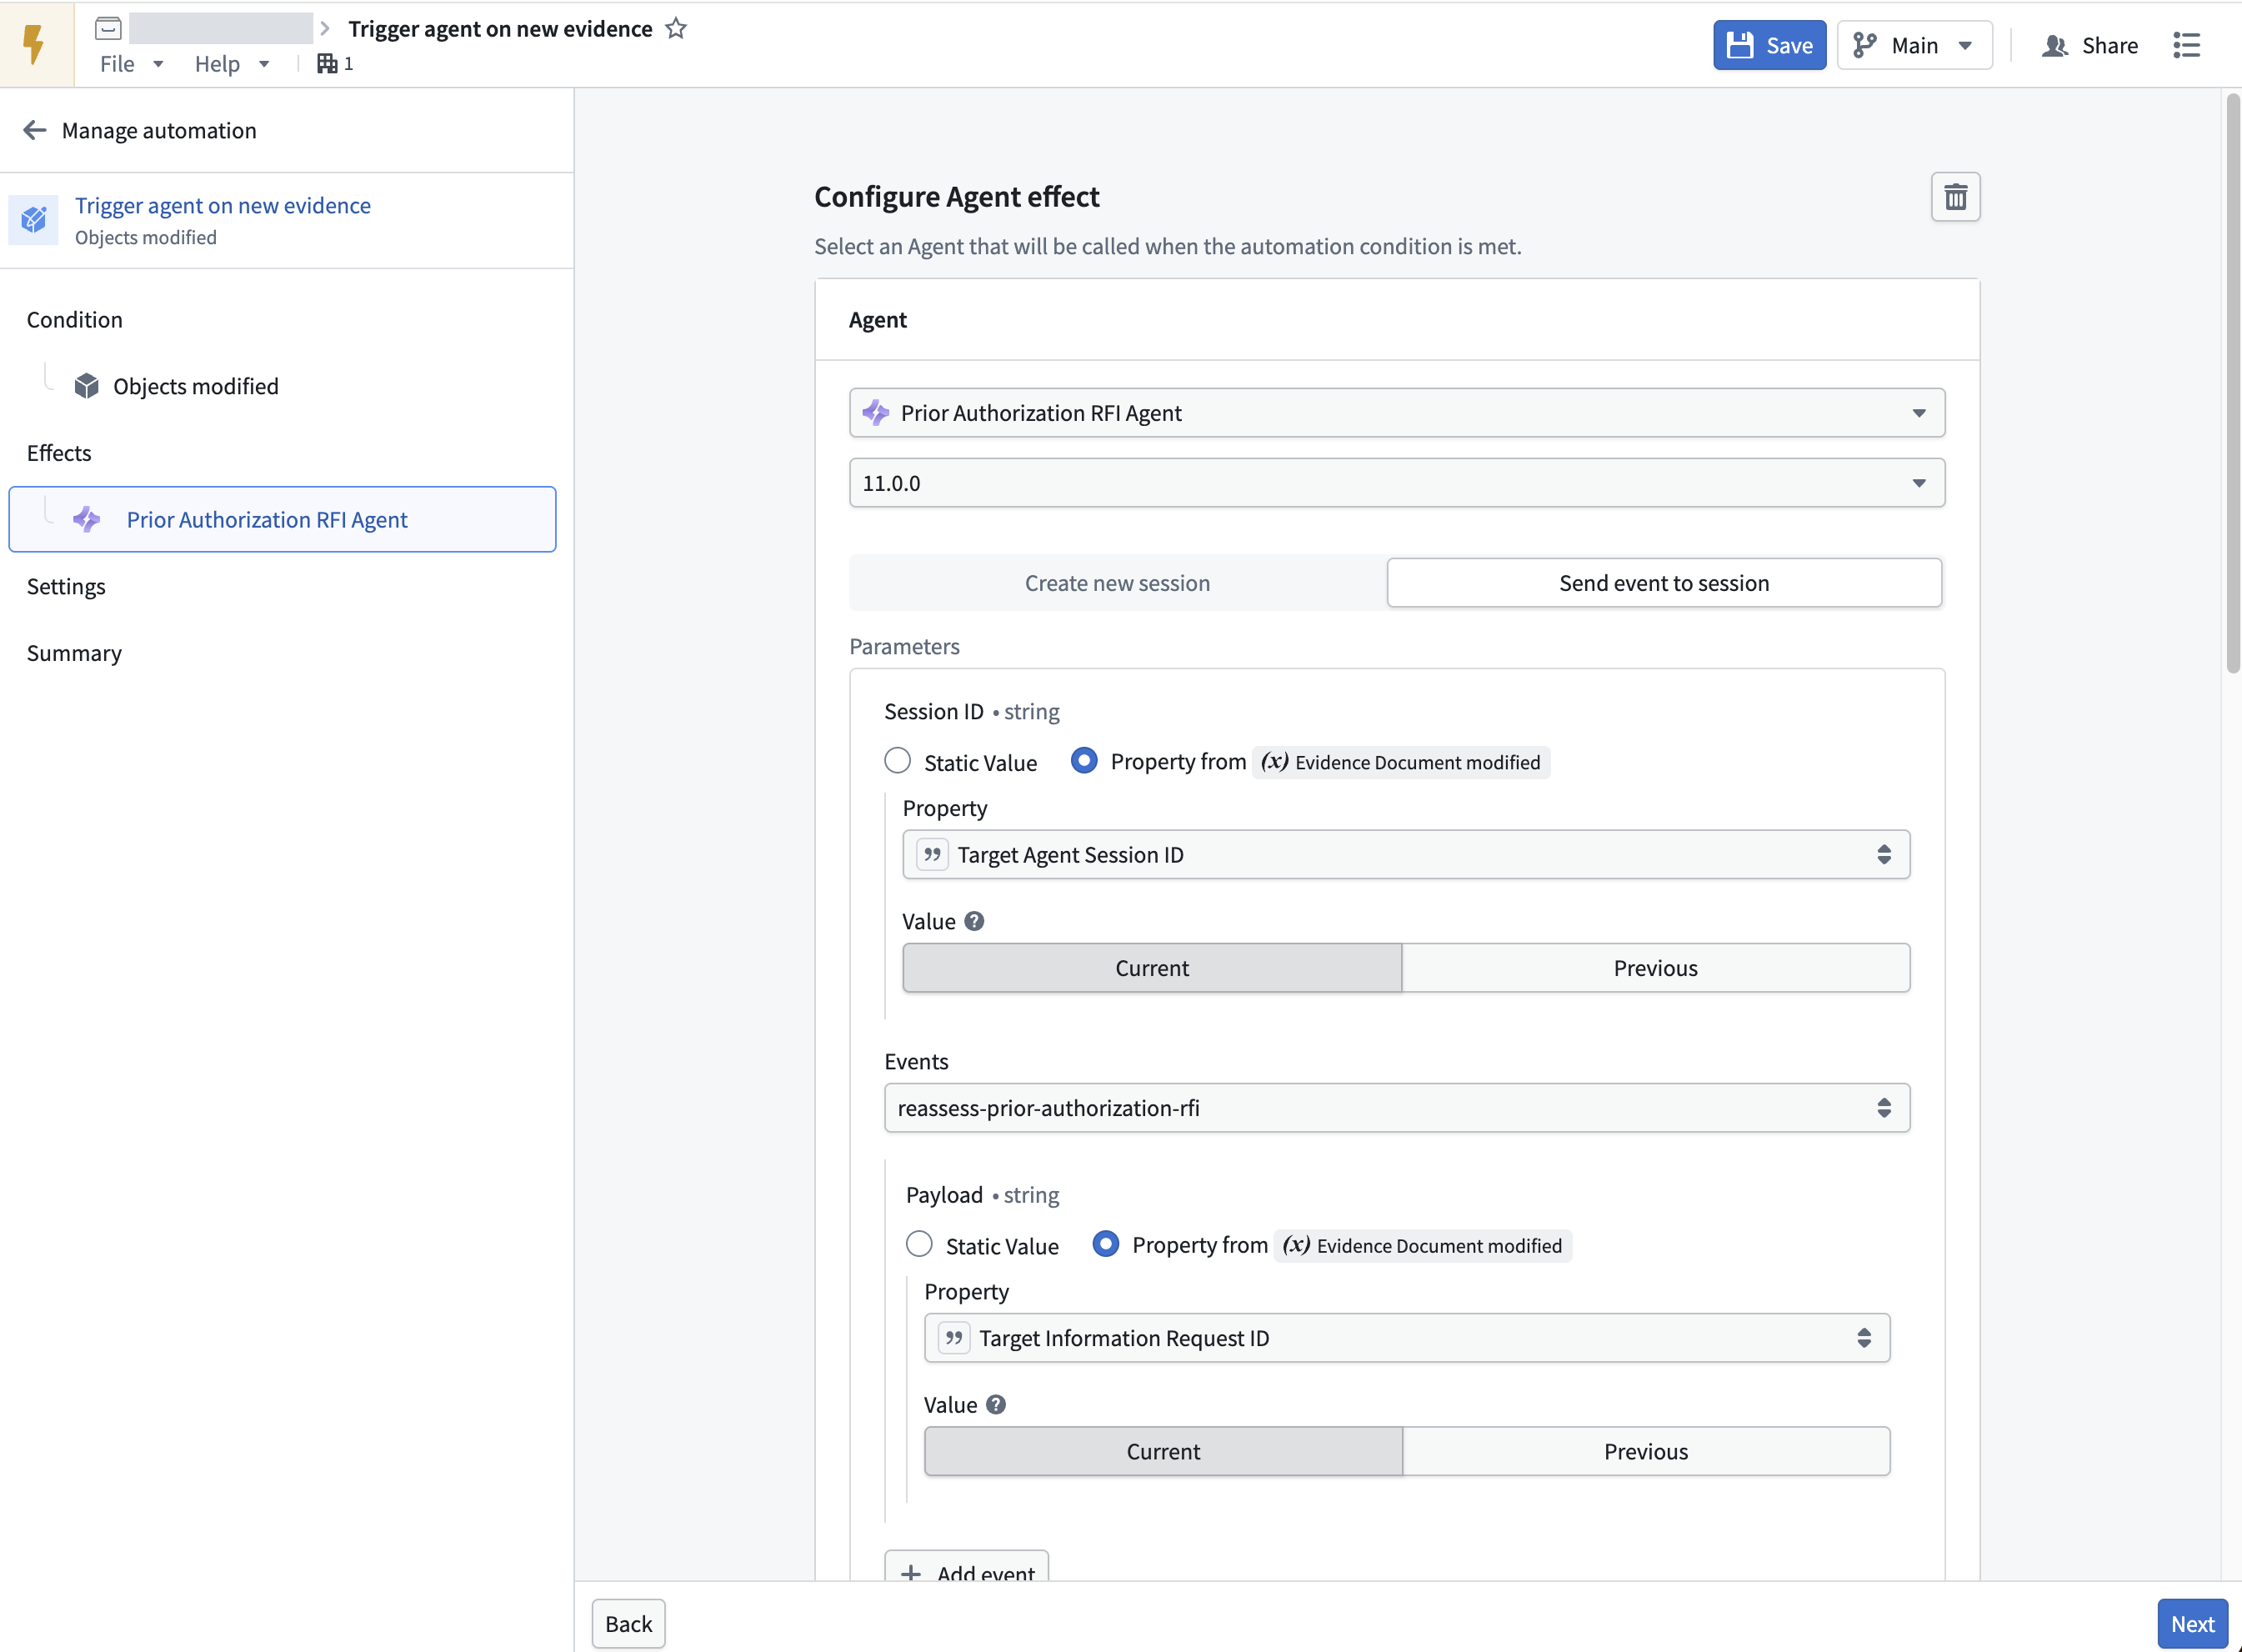Viewport: 2242px width, 1652px height.
Task: Select Property from radio for Session ID
Action: pos(1084,761)
